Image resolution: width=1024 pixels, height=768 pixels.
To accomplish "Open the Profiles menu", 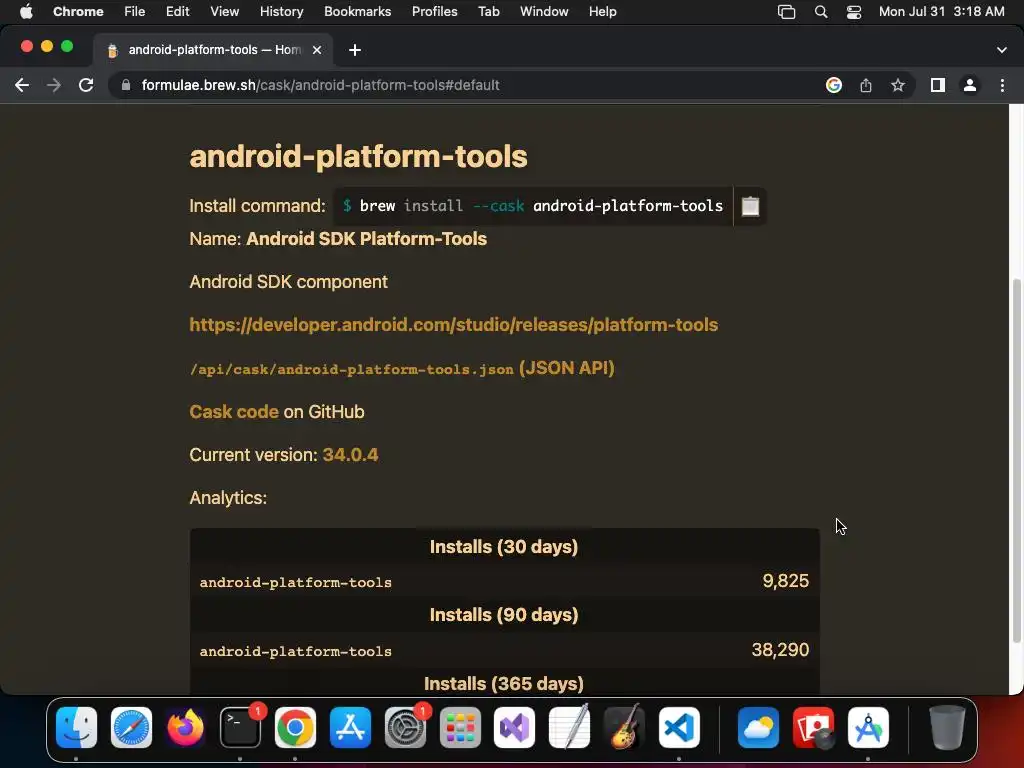I will point(434,12).
